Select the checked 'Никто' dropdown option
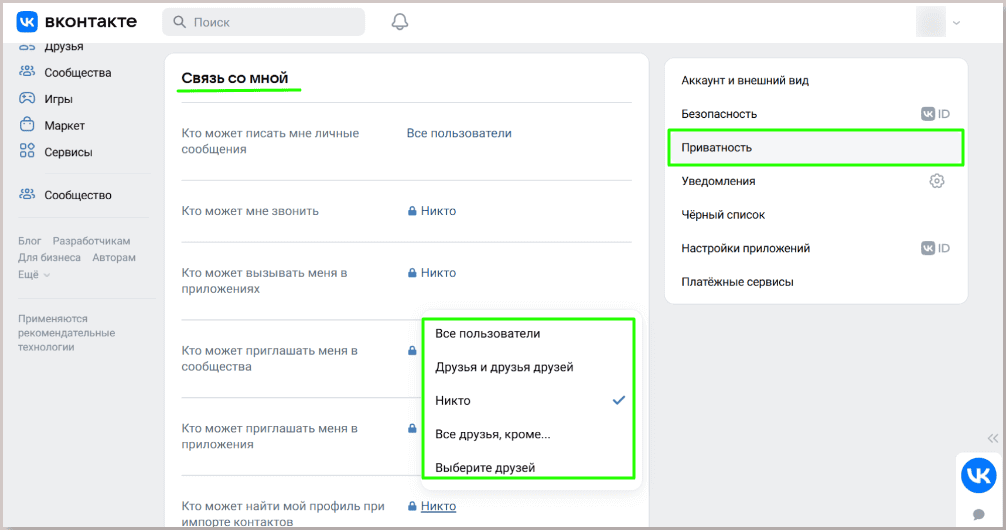Screen dimensions: 1006x530 coord(529,400)
